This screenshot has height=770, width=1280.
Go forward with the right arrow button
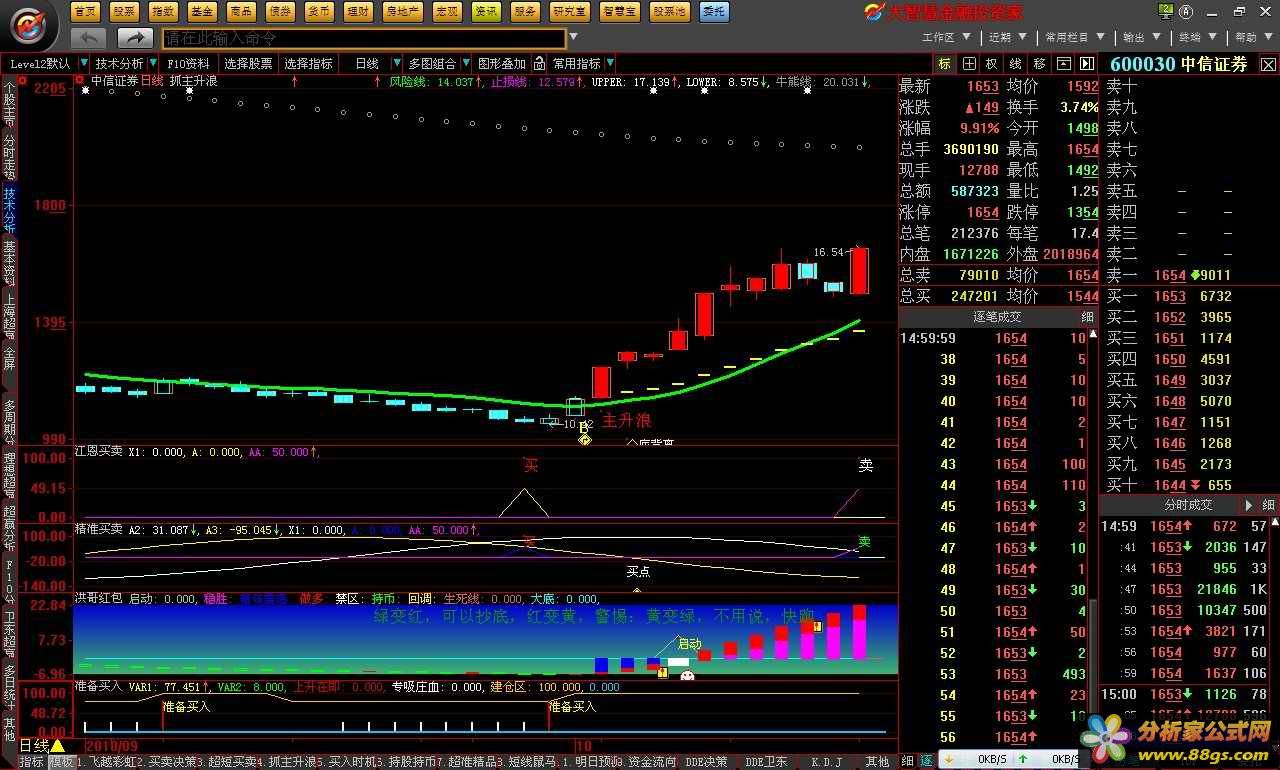(x=135, y=38)
